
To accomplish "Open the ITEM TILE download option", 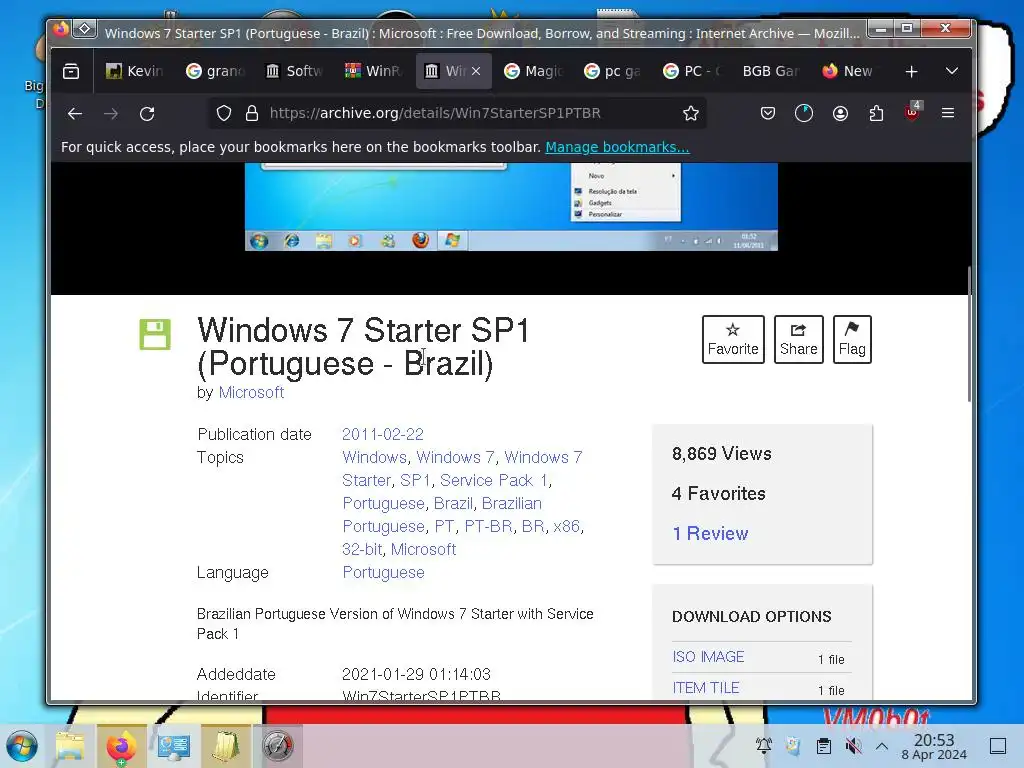I will (x=706, y=688).
